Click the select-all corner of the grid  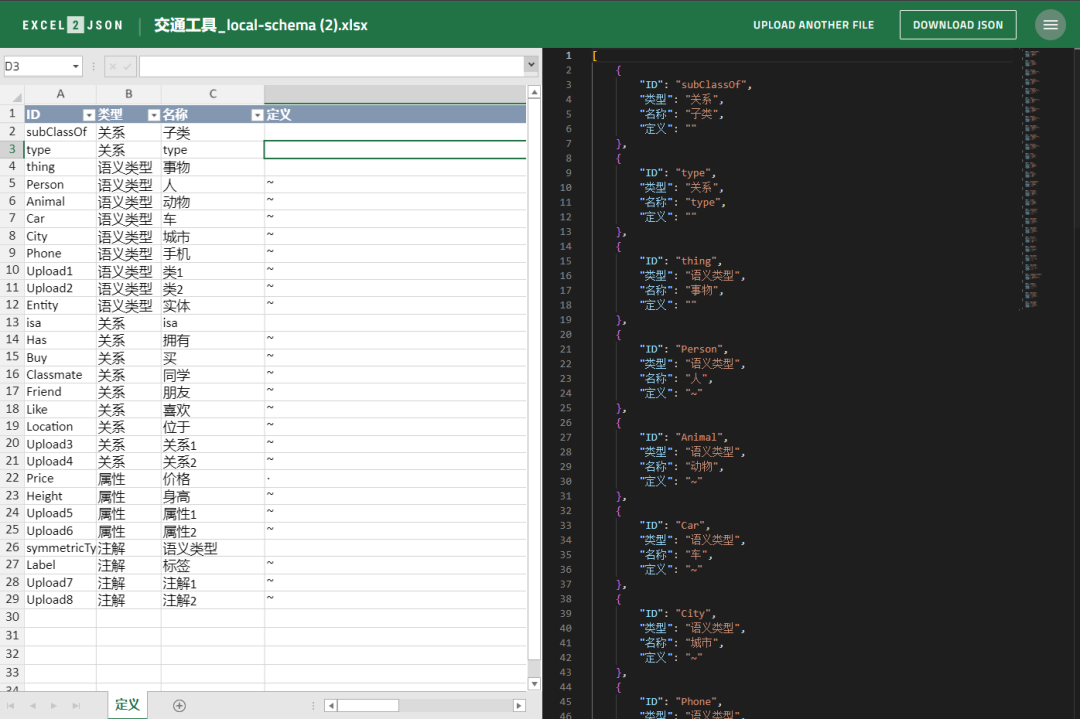[x=12, y=94]
